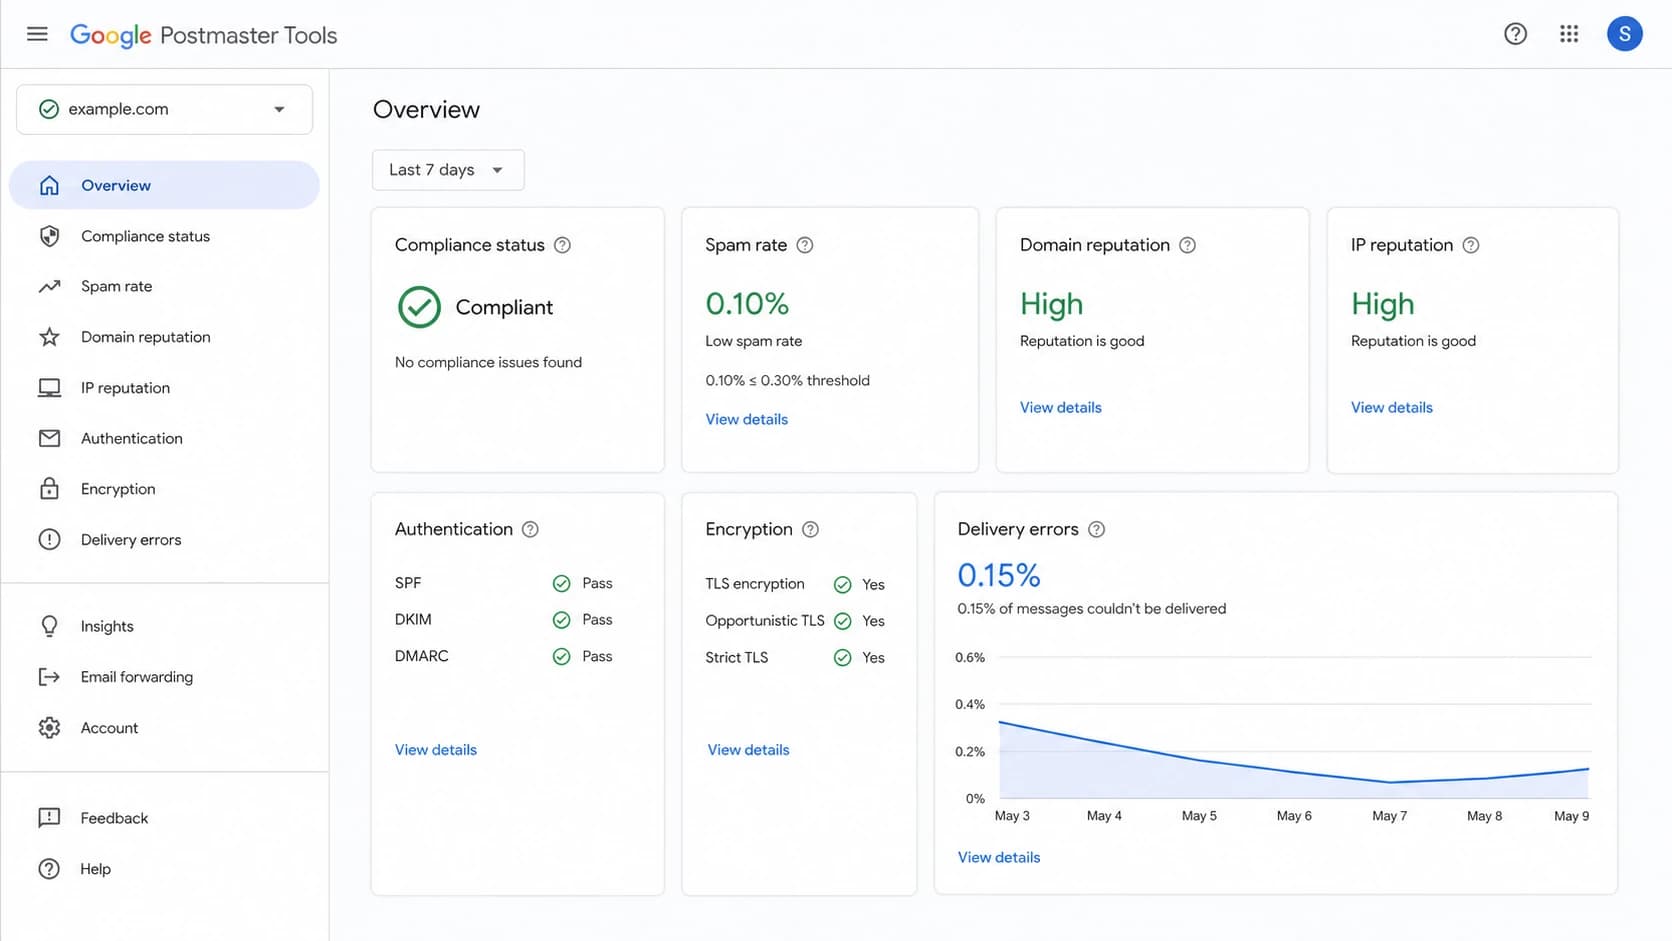This screenshot has height=941, width=1672.
Task: Click the Domain reputation star icon
Action: [49, 337]
